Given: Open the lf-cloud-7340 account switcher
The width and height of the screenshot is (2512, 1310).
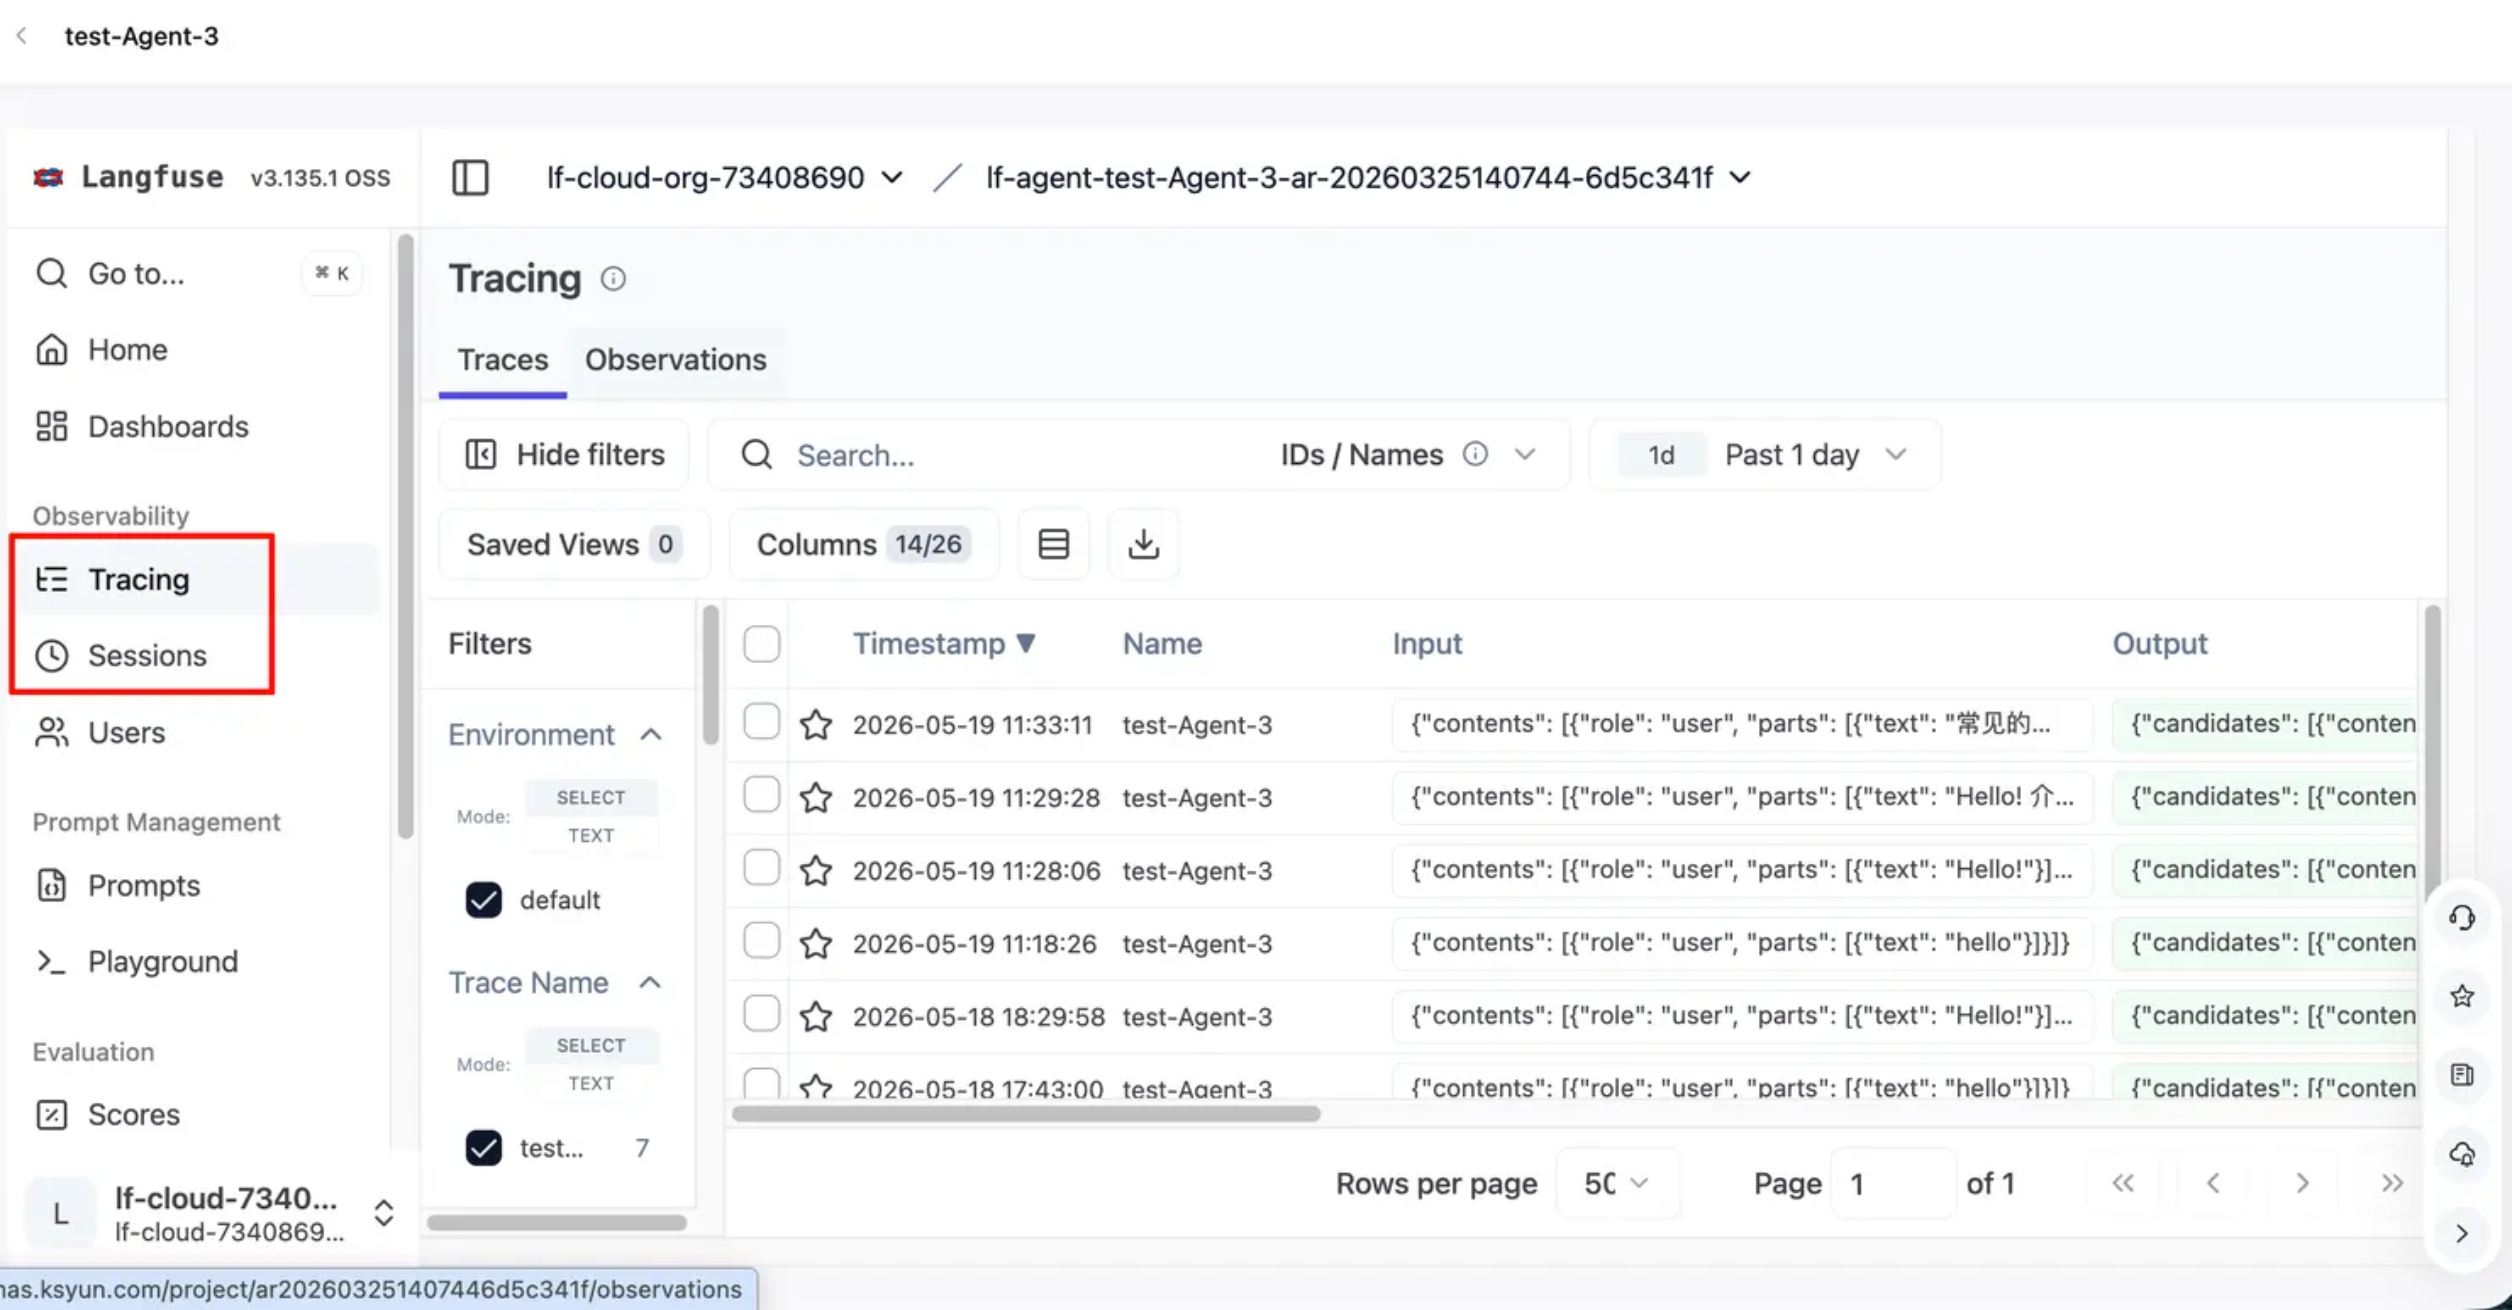Looking at the screenshot, I should pyautogui.click(x=211, y=1213).
